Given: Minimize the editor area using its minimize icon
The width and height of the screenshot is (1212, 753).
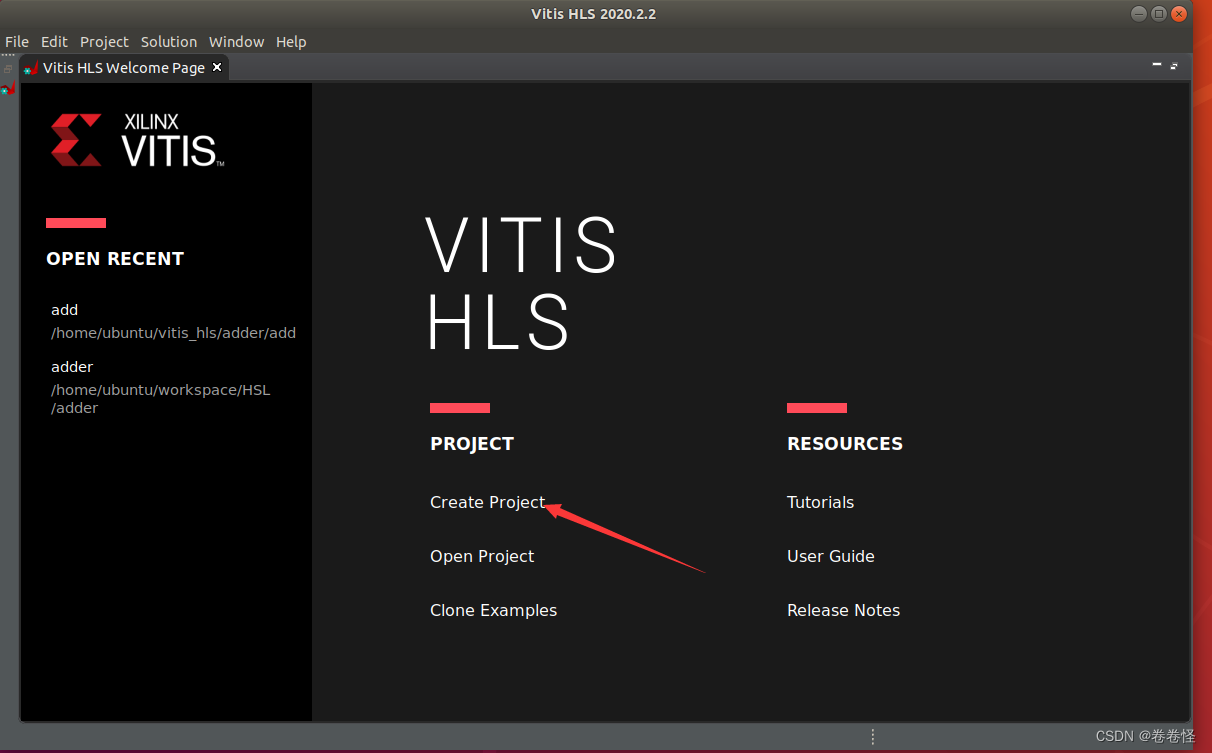Looking at the screenshot, I should pyautogui.click(x=1156, y=64).
